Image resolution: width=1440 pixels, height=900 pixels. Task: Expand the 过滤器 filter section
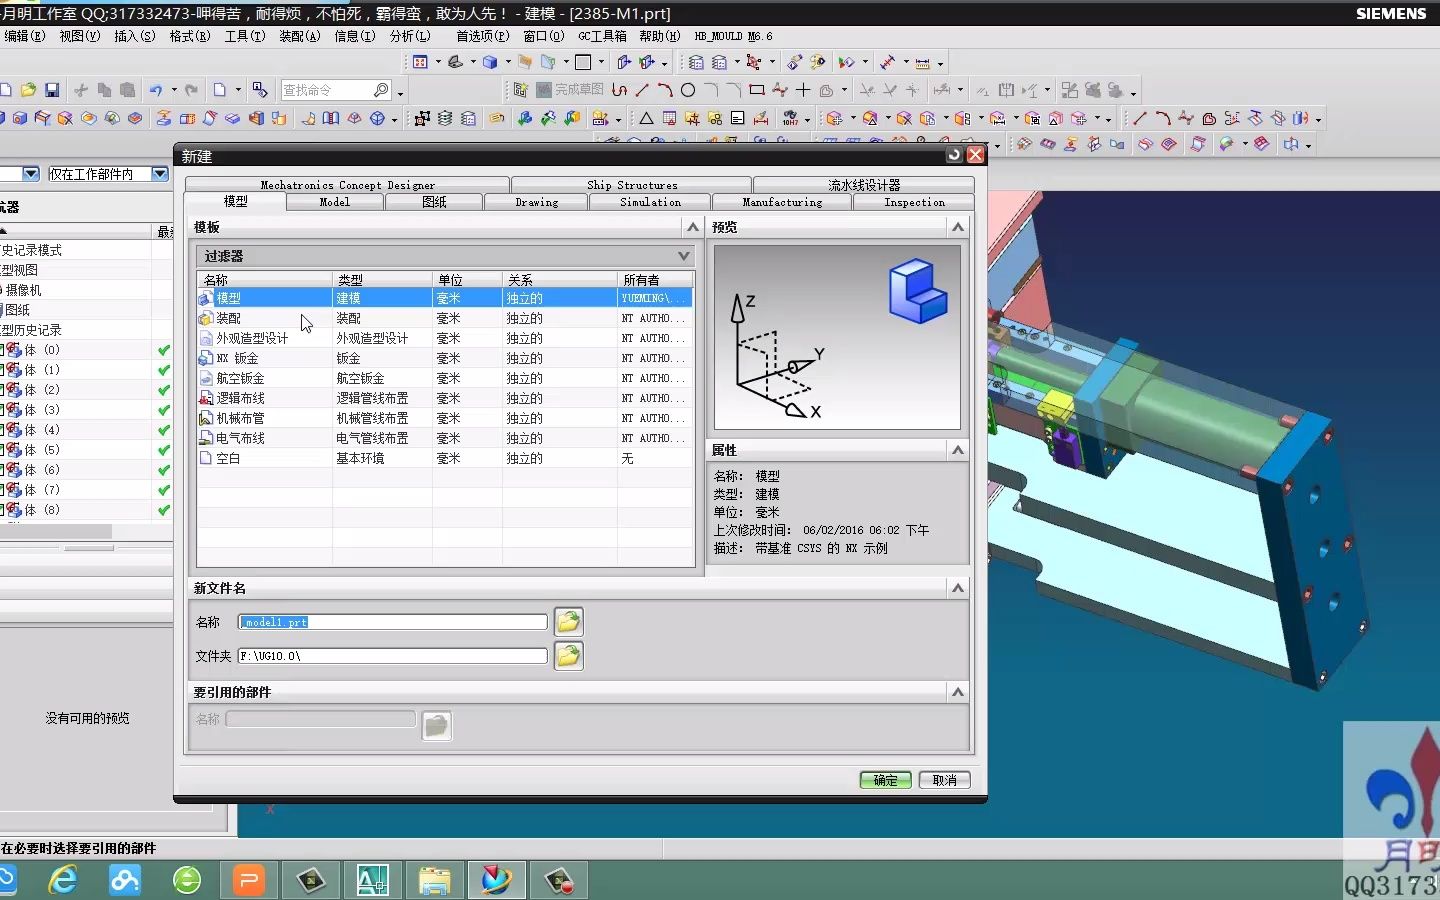[684, 256]
